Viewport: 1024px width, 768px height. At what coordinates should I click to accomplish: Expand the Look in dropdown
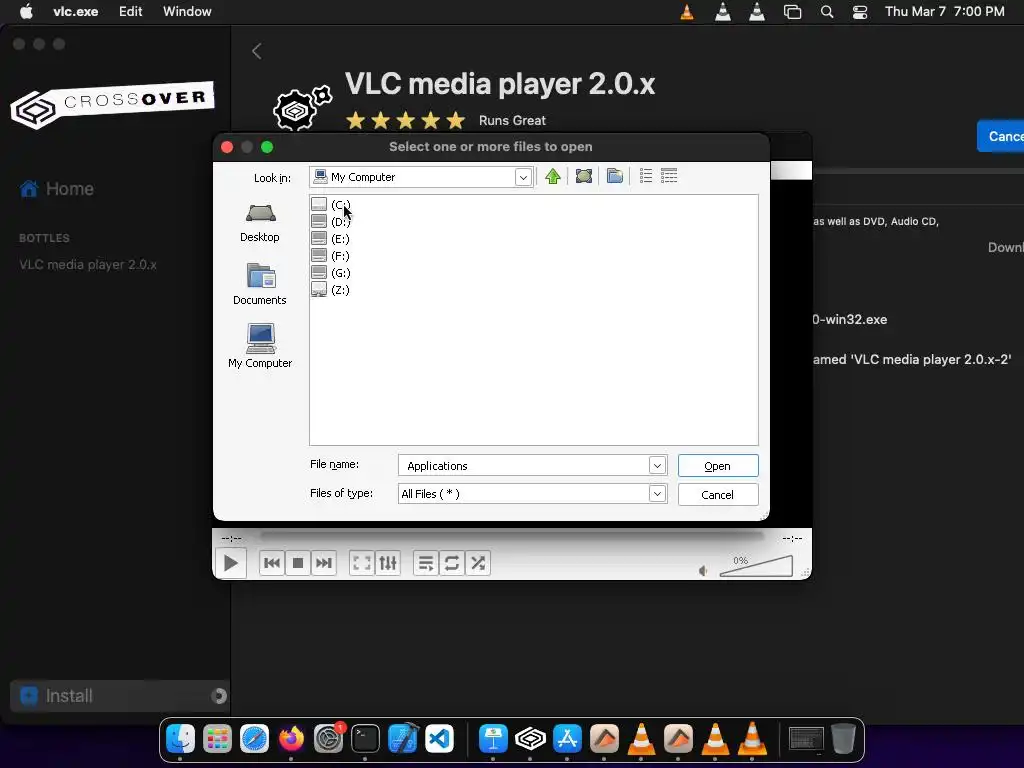pyautogui.click(x=522, y=177)
